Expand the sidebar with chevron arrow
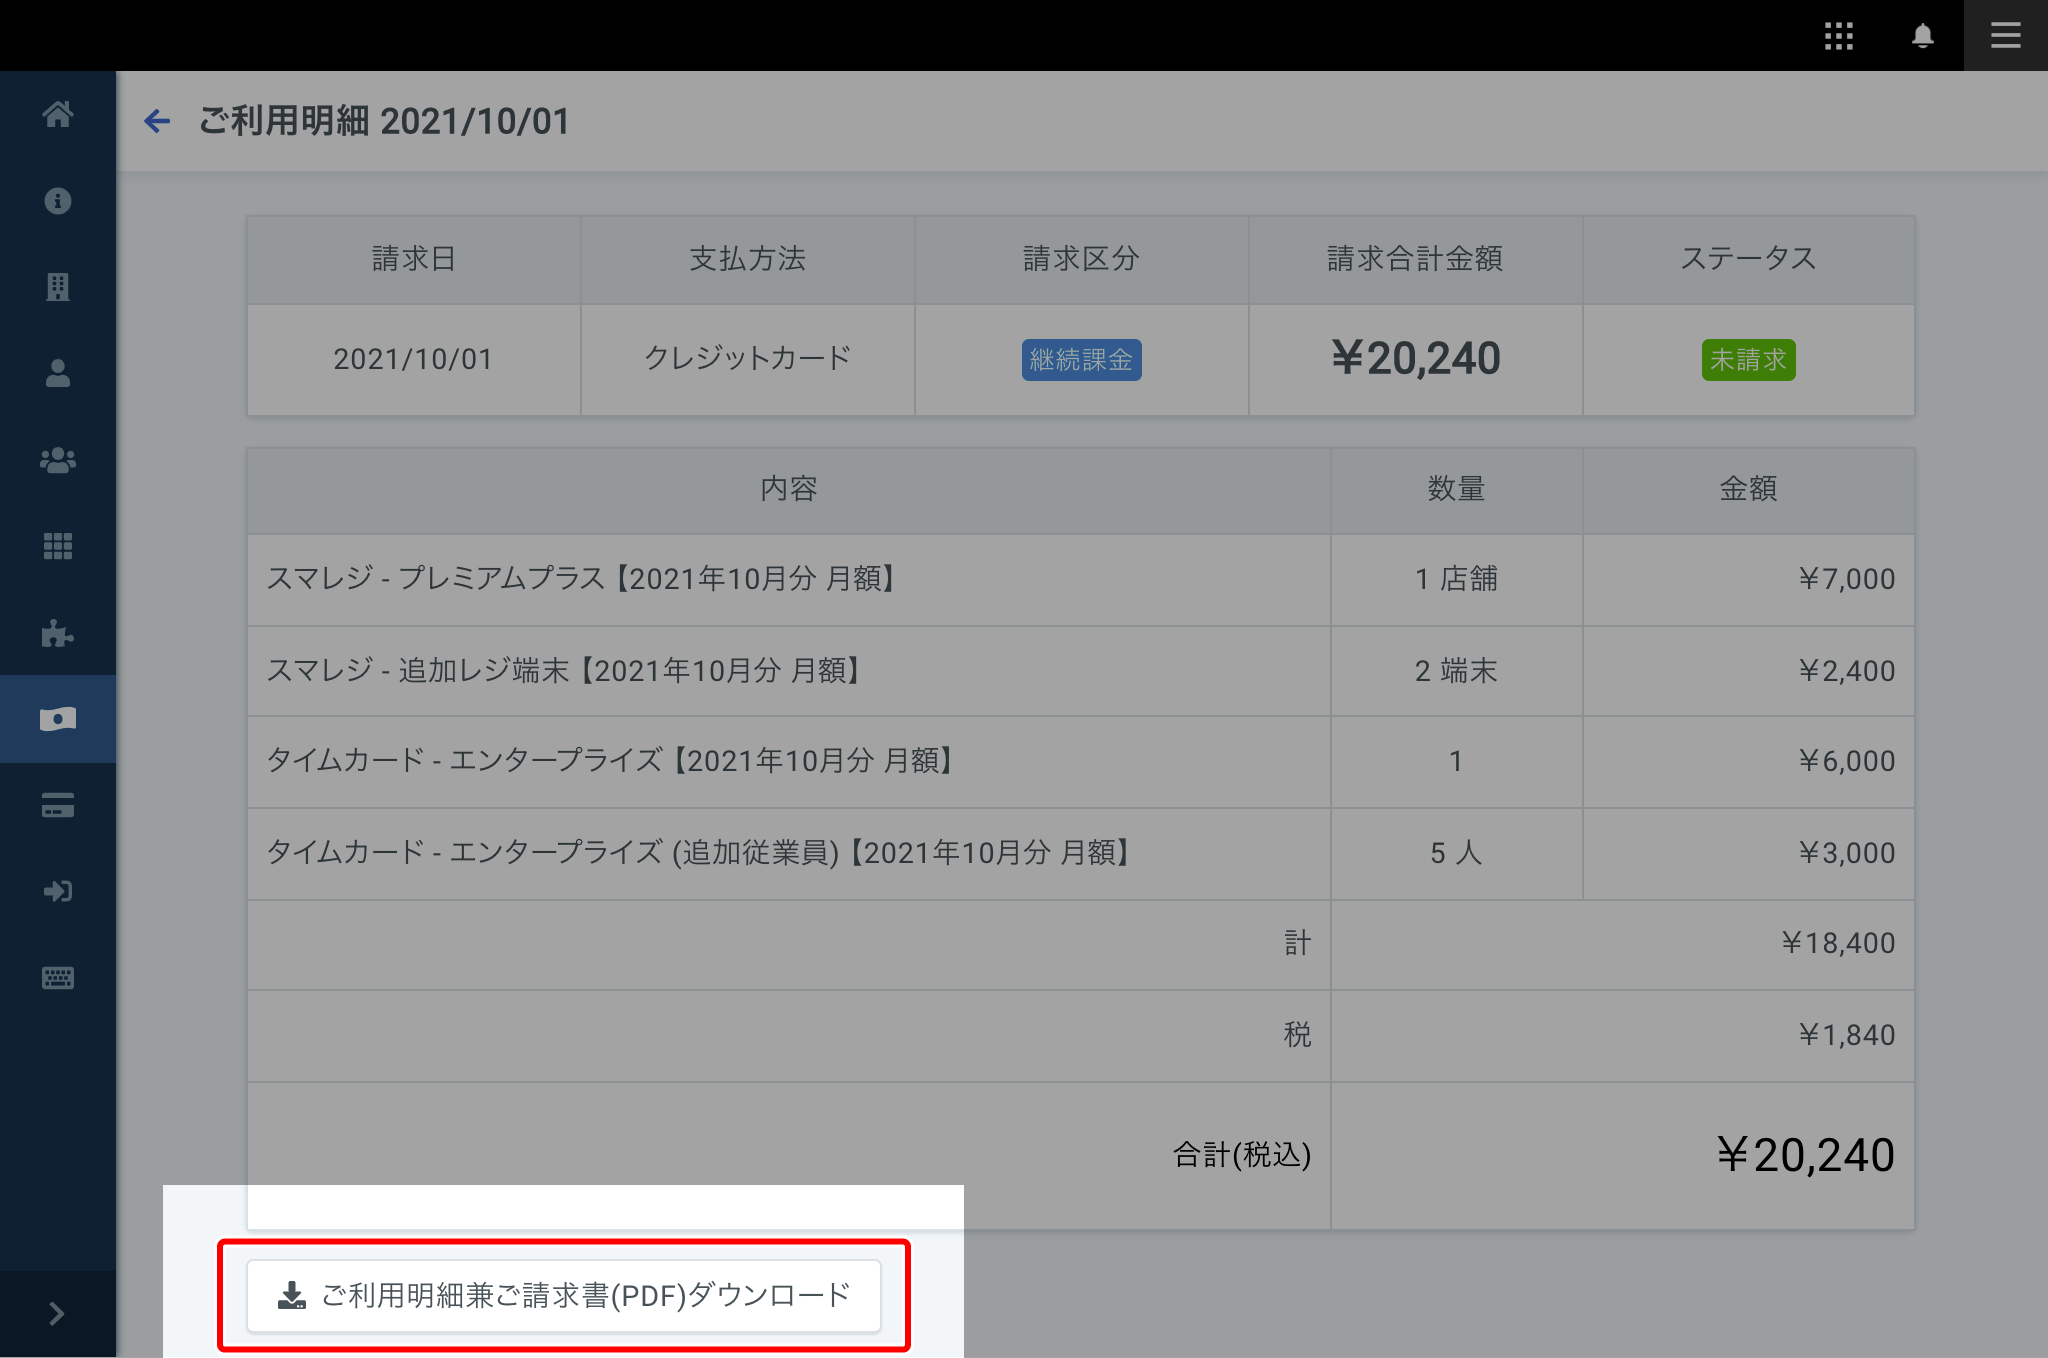This screenshot has height=1358, width=2048. pyautogui.click(x=57, y=1314)
